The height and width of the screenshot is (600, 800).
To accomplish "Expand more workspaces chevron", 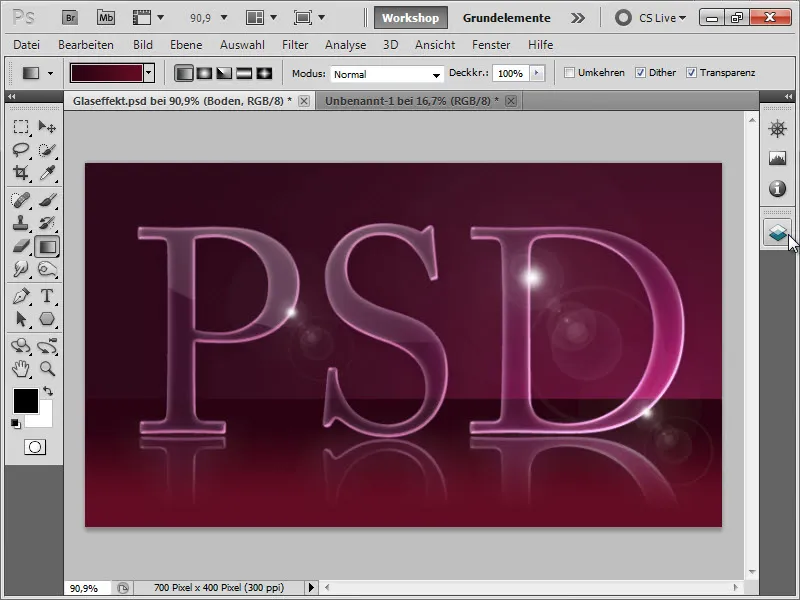I will coord(578,18).
